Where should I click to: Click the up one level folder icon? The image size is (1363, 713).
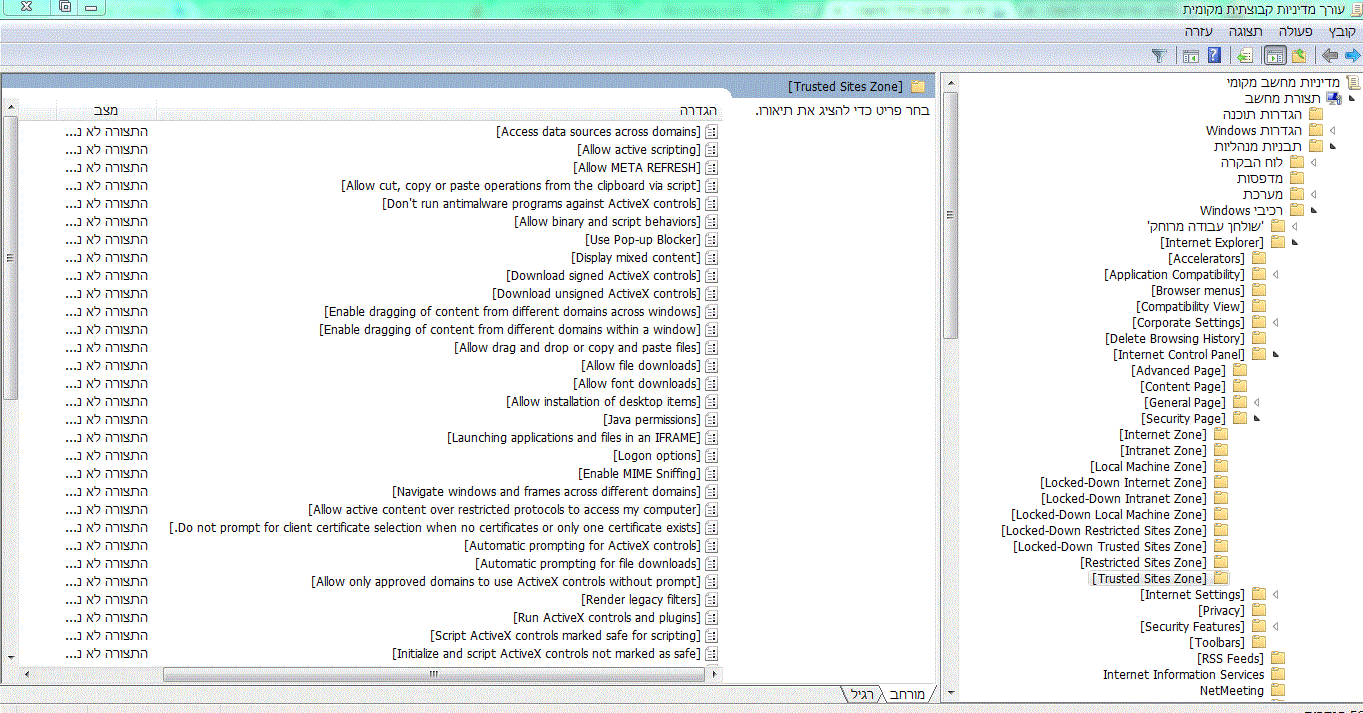point(1299,56)
